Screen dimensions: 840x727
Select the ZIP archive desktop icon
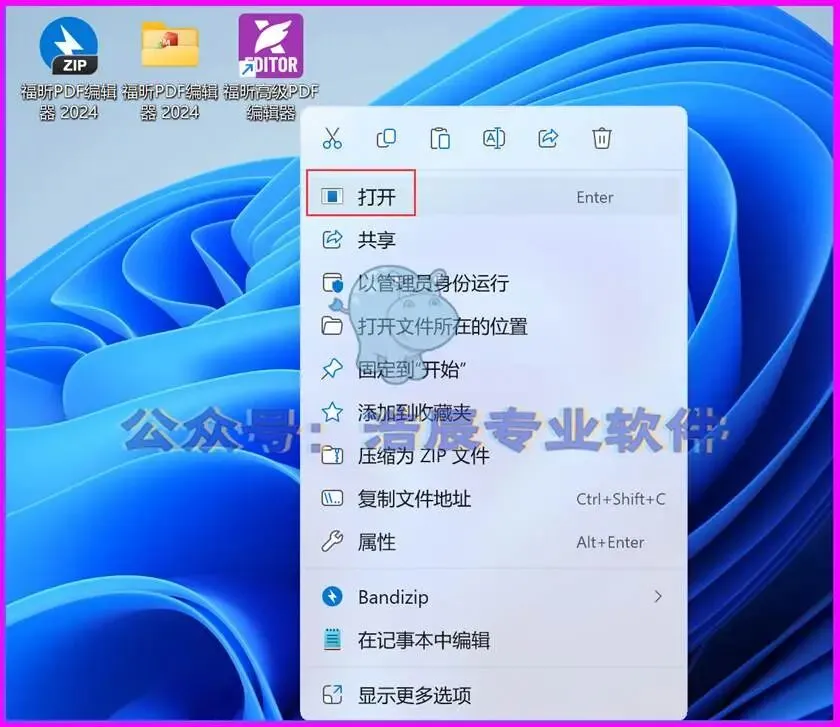pos(69,46)
